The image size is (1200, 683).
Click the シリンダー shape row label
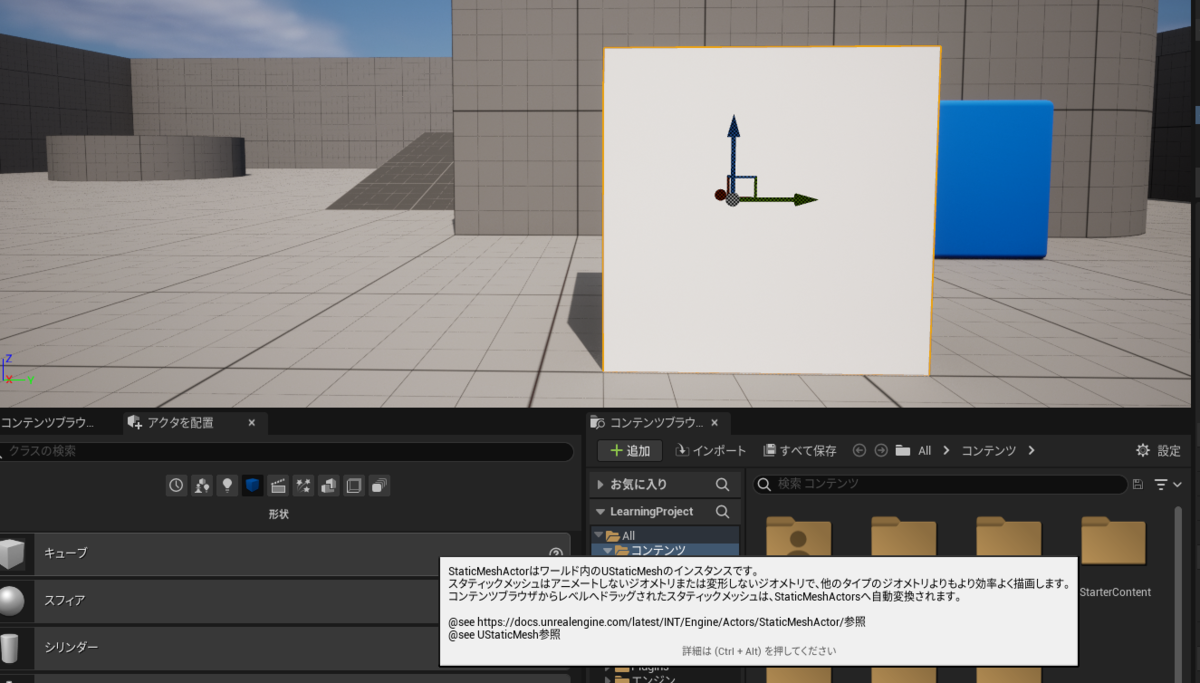(71, 648)
